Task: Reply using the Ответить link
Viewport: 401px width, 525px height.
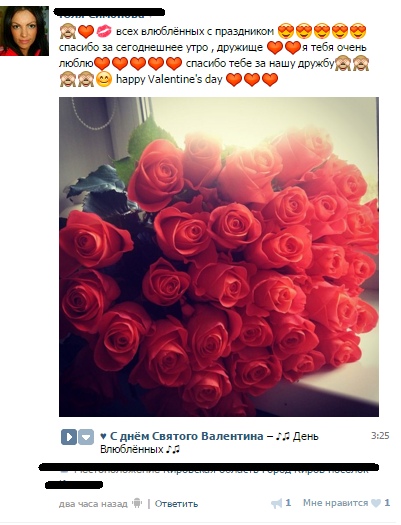Action: click(176, 504)
